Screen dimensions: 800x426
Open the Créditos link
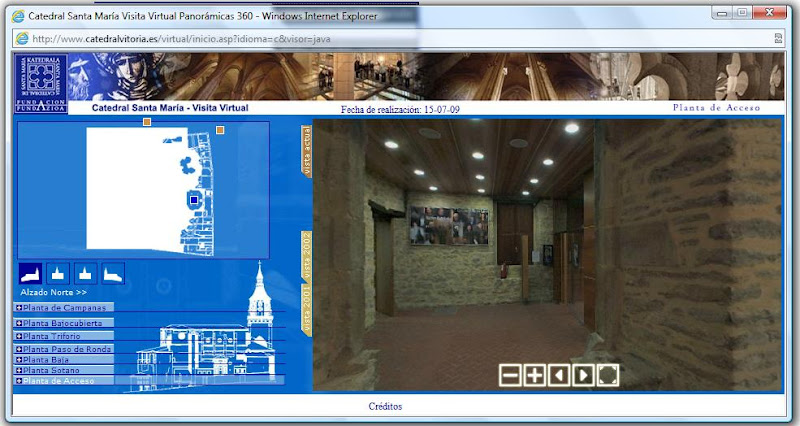coord(385,407)
